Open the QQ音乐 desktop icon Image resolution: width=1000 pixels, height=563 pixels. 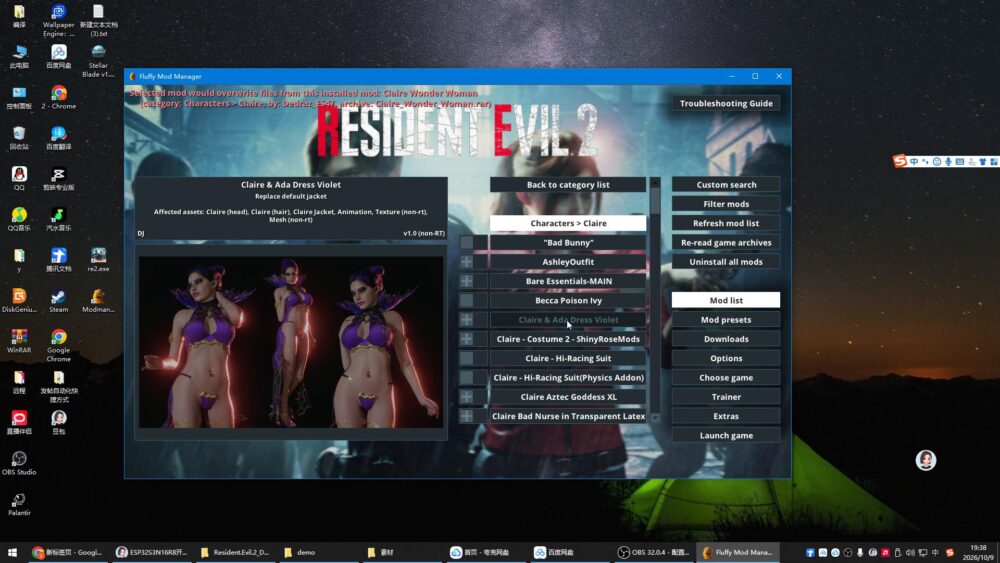coord(19,219)
